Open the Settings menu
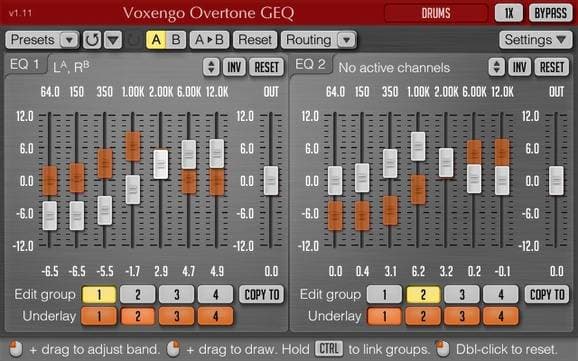Screen dimensions: 578x361 click(x=535, y=40)
